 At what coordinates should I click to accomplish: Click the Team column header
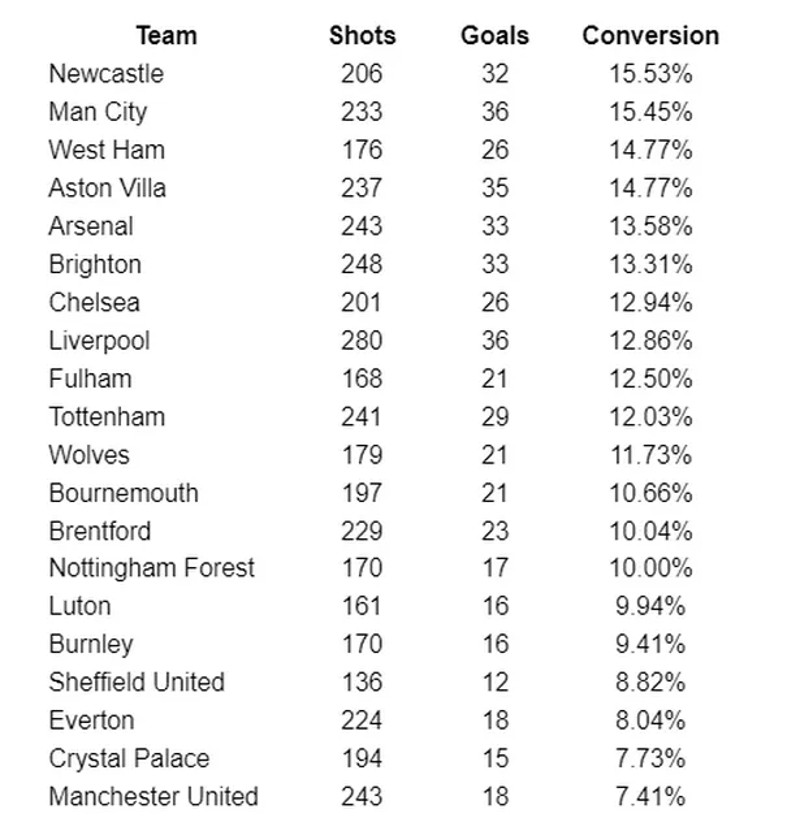(166, 36)
